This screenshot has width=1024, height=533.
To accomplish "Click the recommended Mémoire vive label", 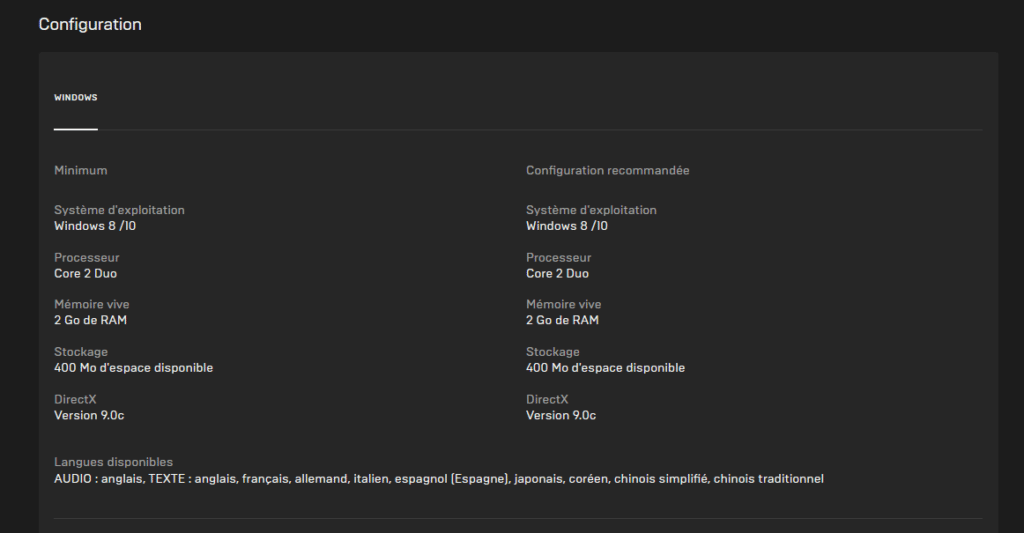I will (x=564, y=304).
